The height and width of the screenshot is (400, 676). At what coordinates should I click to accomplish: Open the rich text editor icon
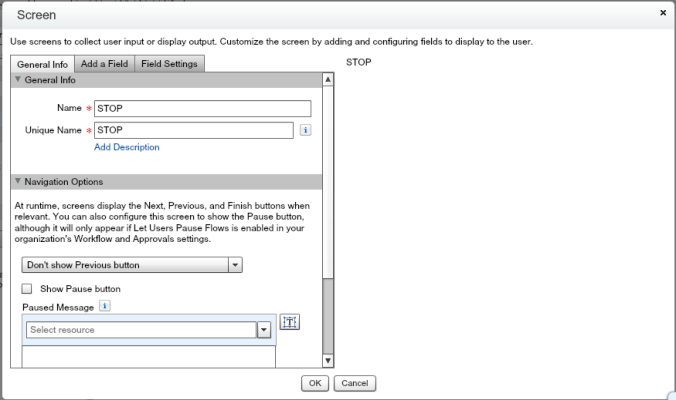[290, 322]
